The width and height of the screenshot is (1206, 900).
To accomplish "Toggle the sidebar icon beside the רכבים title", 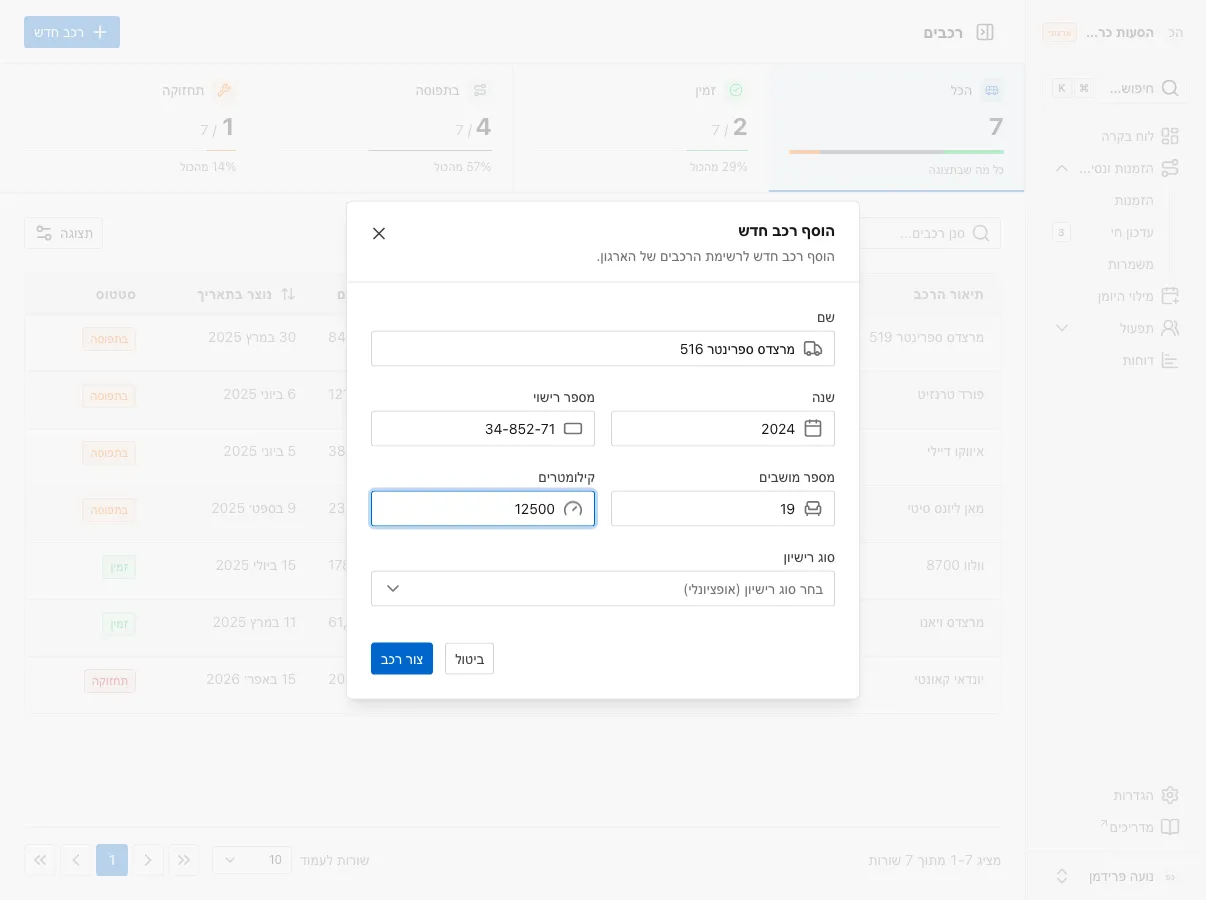I will click(985, 32).
